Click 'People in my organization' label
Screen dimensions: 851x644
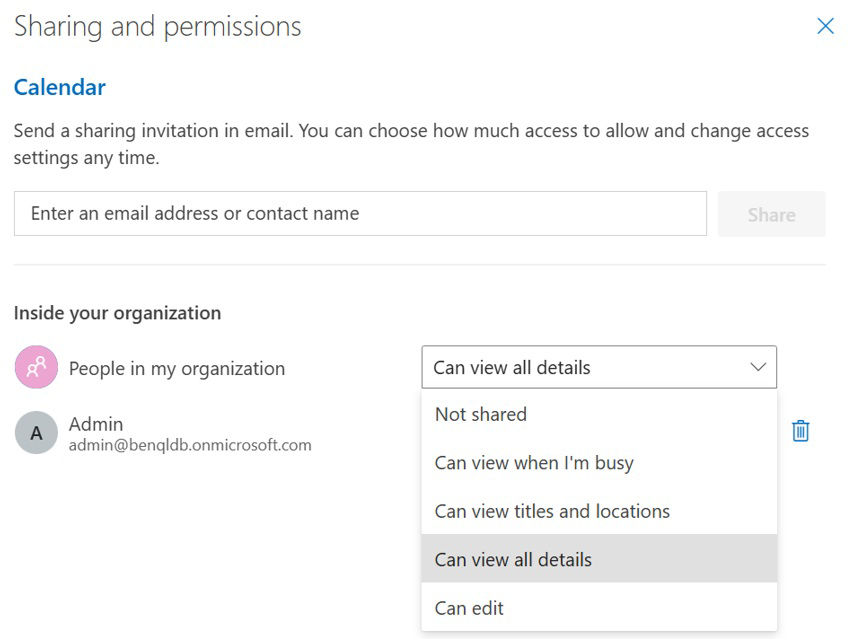[177, 368]
